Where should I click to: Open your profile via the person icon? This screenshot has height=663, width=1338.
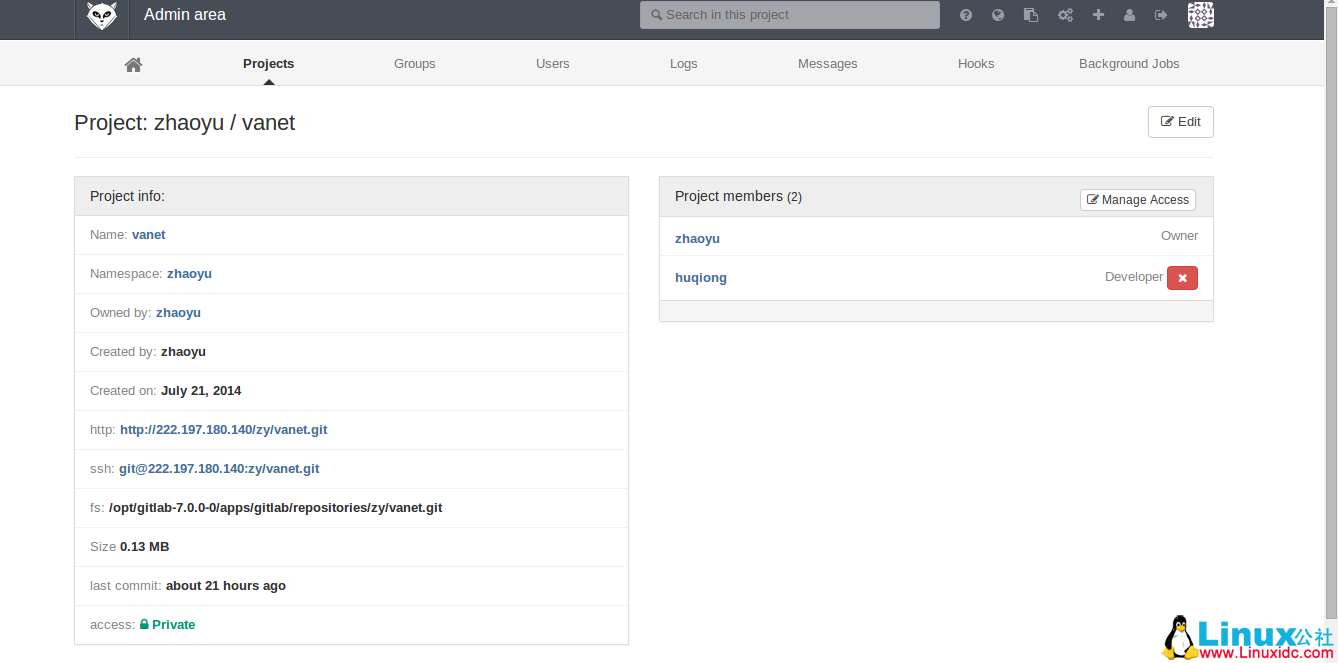tap(1129, 15)
